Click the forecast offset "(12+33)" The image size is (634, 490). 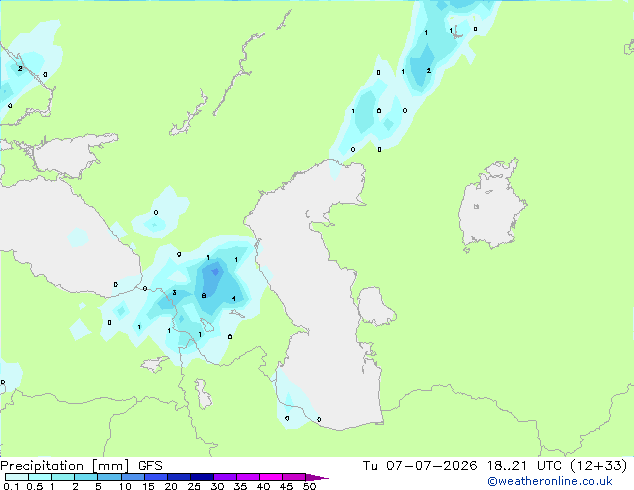pyautogui.click(x=598, y=466)
